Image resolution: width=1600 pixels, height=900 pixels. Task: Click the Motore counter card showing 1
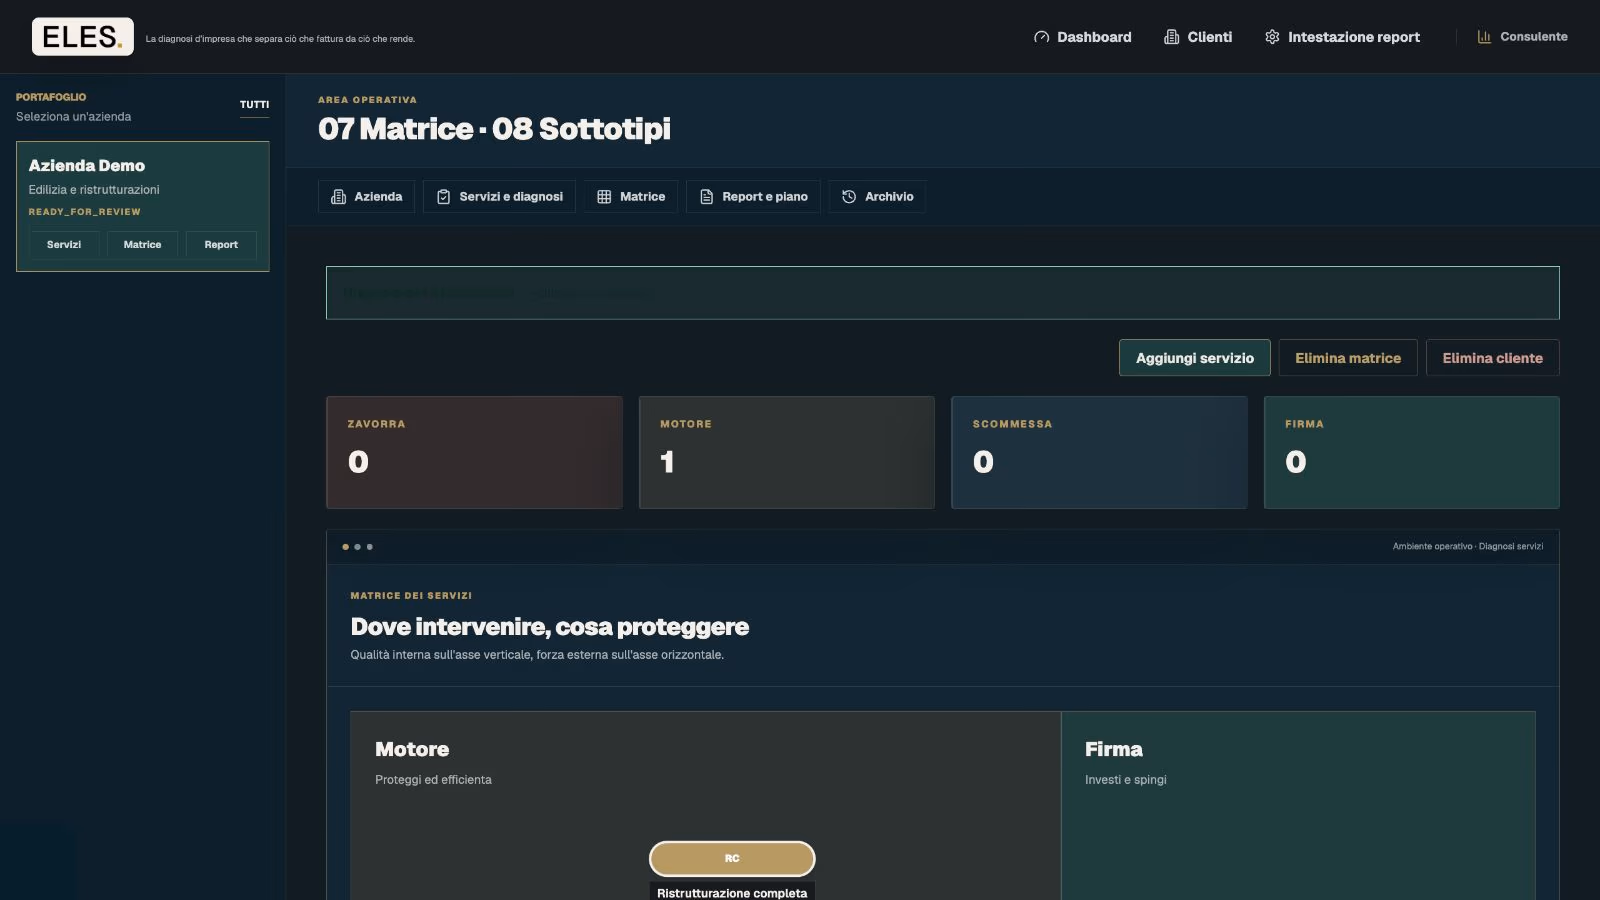click(x=787, y=452)
